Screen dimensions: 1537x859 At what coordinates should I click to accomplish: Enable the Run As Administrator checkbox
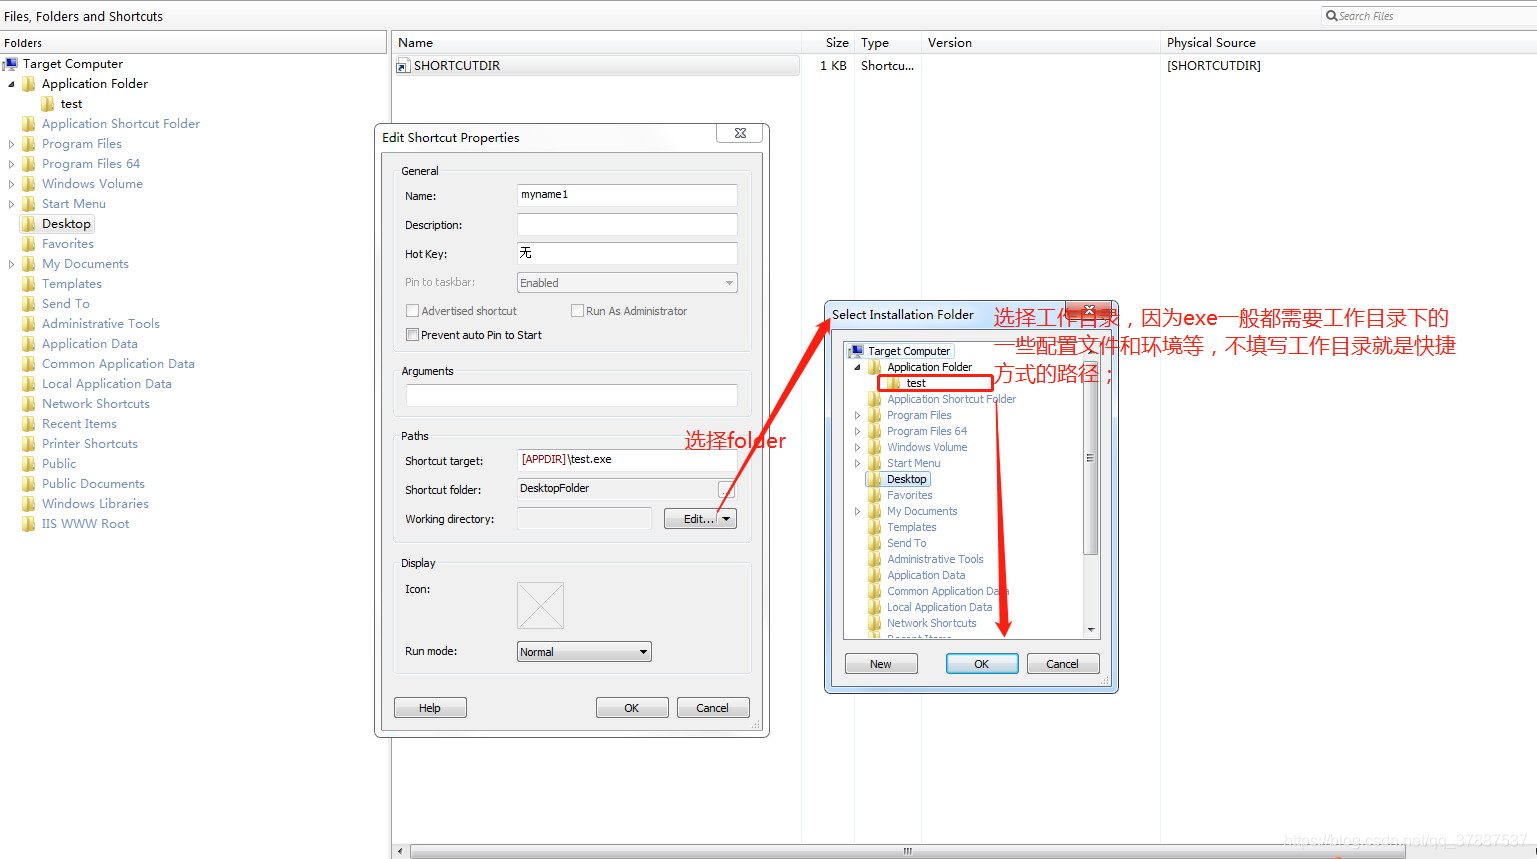(577, 310)
